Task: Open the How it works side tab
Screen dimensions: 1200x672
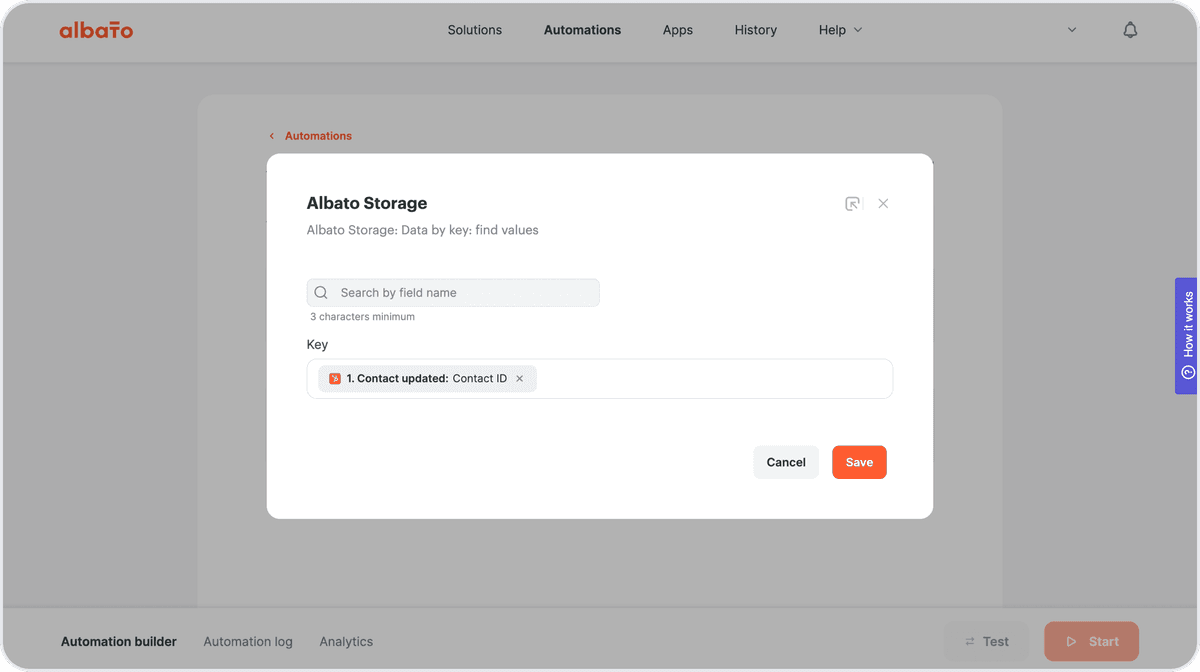Action: (1187, 336)
